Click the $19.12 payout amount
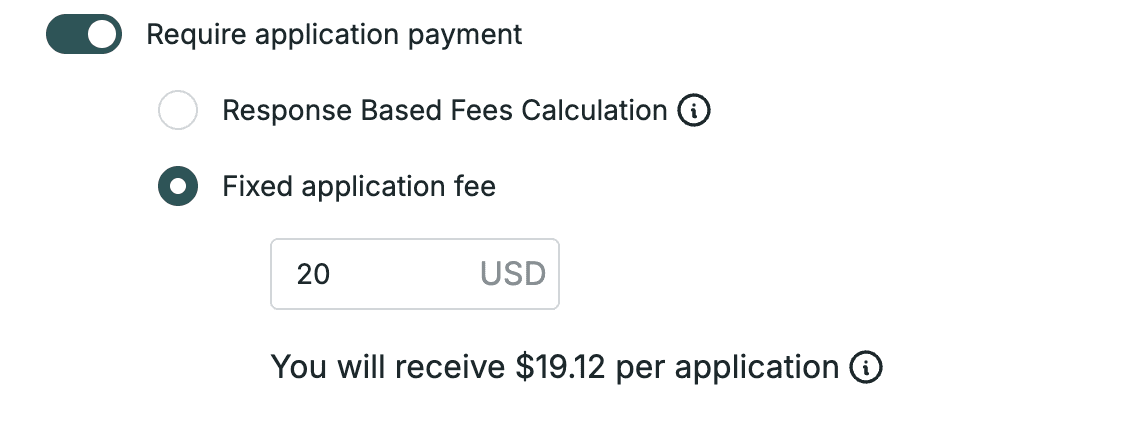The height and width of the screenshot is (446, 1126). coord(561,367)
